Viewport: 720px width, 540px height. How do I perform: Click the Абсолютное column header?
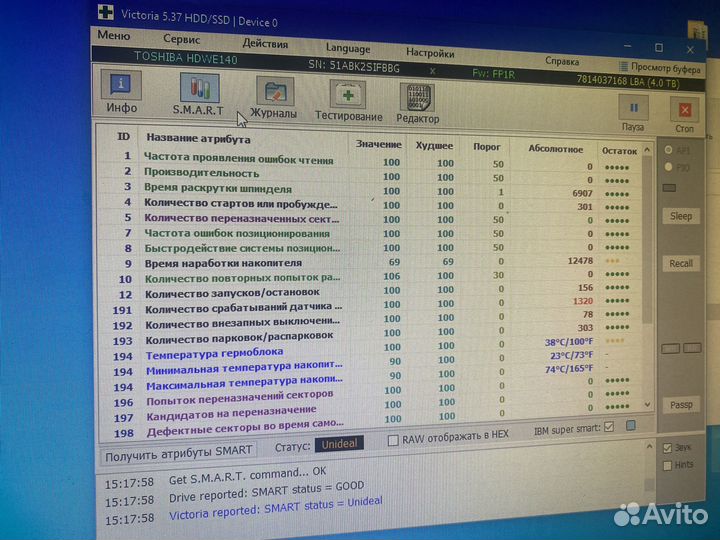click(x=556, y=149)
